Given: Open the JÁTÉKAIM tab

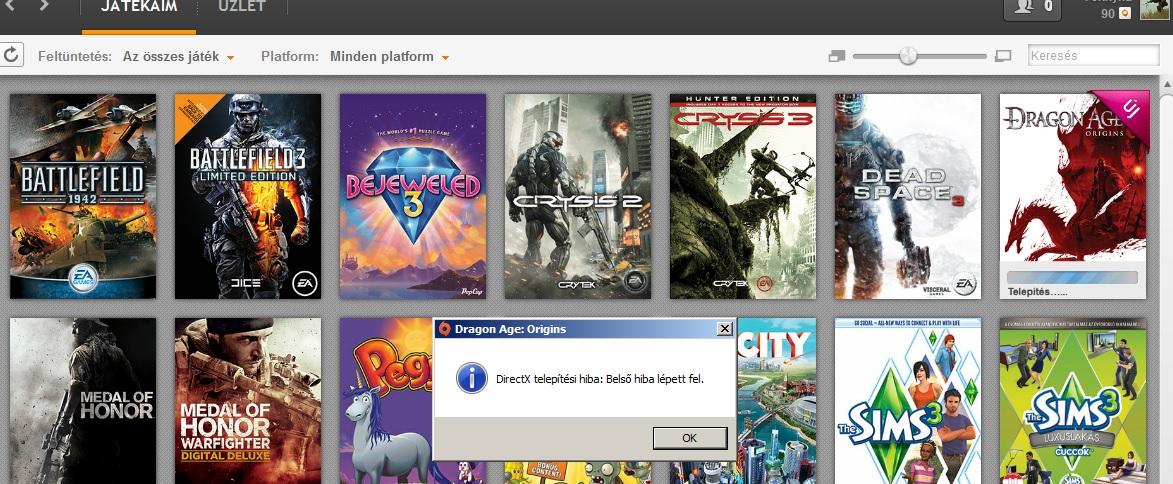Looking at the screenshot, I should pyautogui.click(x=139, y=7).
